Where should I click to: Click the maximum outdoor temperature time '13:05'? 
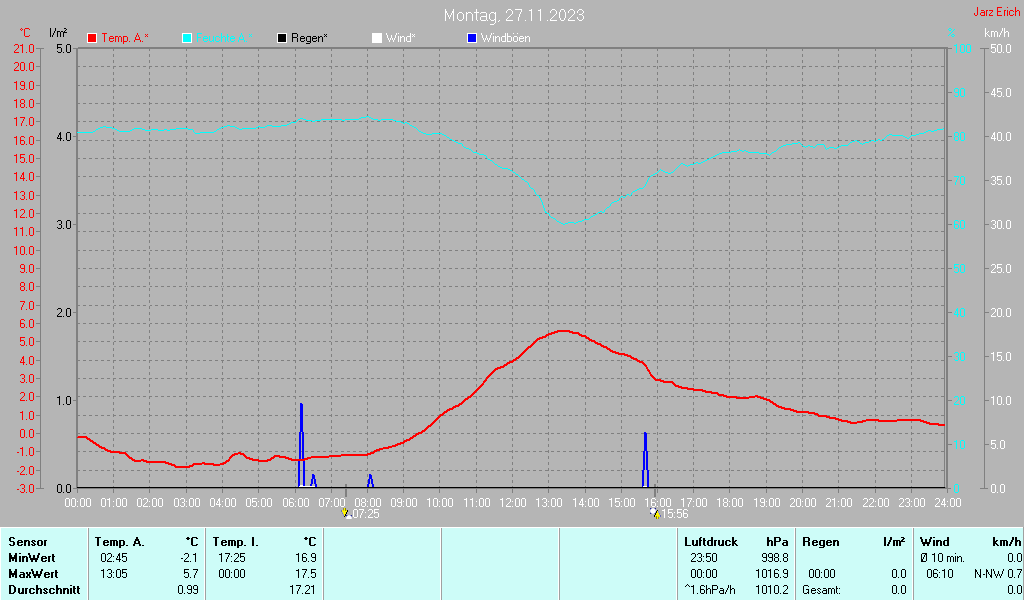(x=114, y=574)
